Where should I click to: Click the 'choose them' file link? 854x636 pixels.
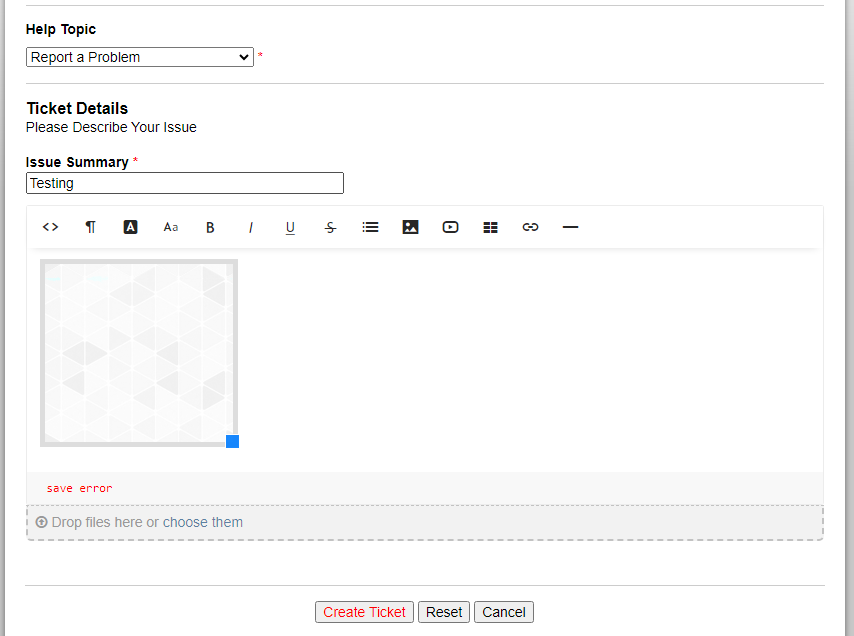click(203, 522)
